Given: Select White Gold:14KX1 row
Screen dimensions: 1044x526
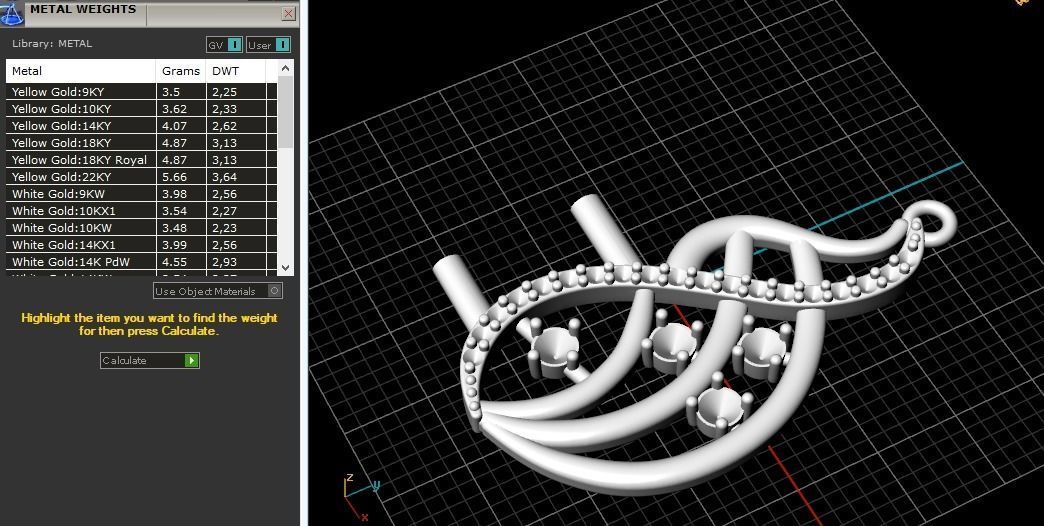Looking at the screenshot, I should [141, 245].
